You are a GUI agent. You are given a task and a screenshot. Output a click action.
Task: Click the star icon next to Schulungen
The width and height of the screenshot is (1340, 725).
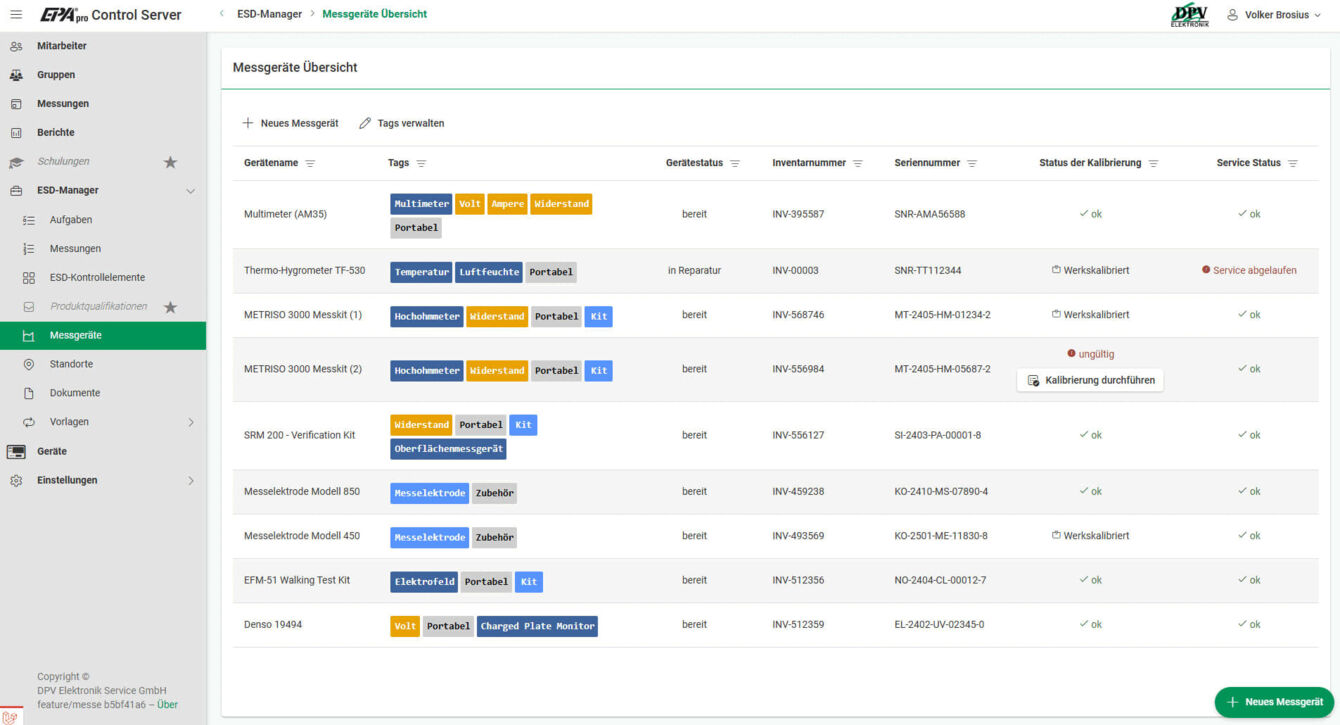pyautogui.click(x=170, y=162)
